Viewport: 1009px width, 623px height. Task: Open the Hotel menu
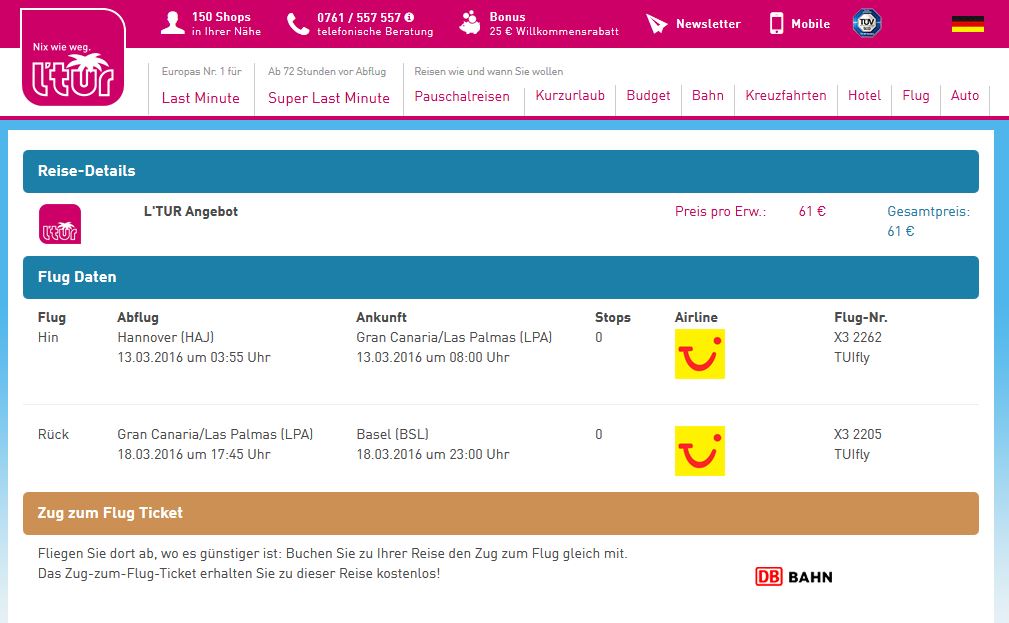coord(864,95)
